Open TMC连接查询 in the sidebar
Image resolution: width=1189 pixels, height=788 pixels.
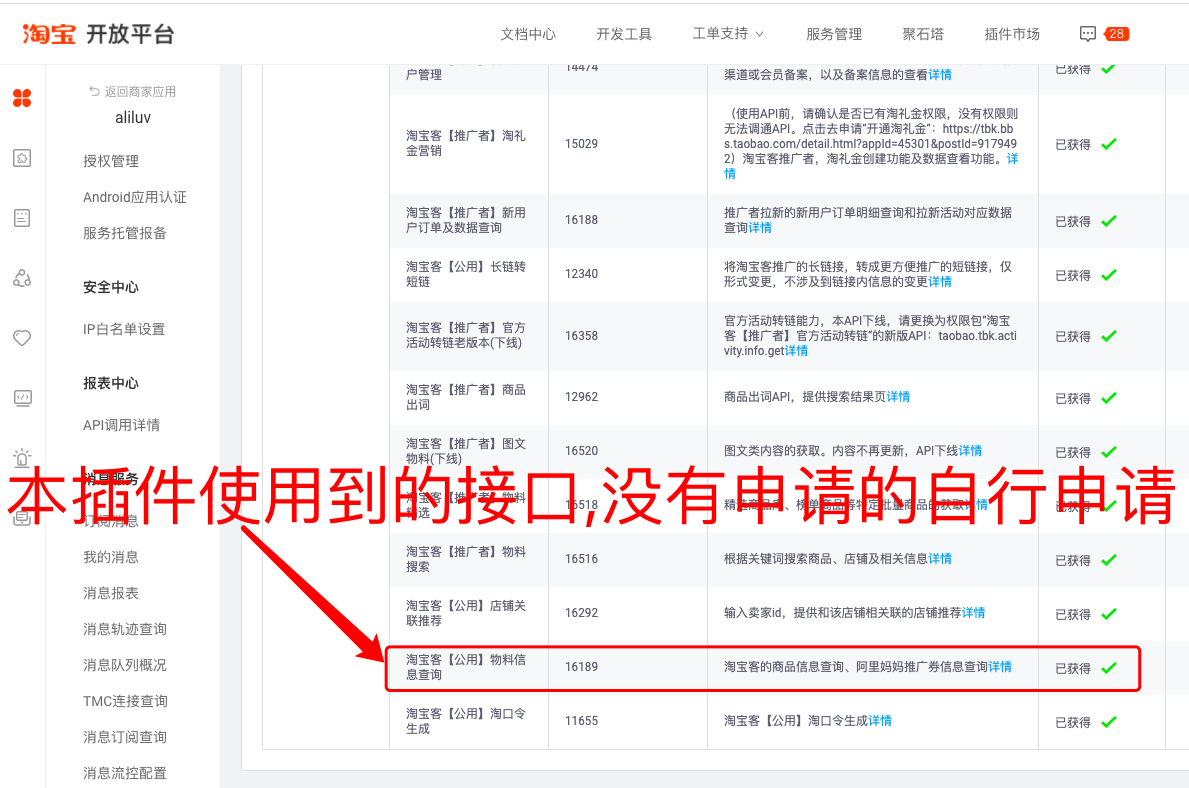125,701
